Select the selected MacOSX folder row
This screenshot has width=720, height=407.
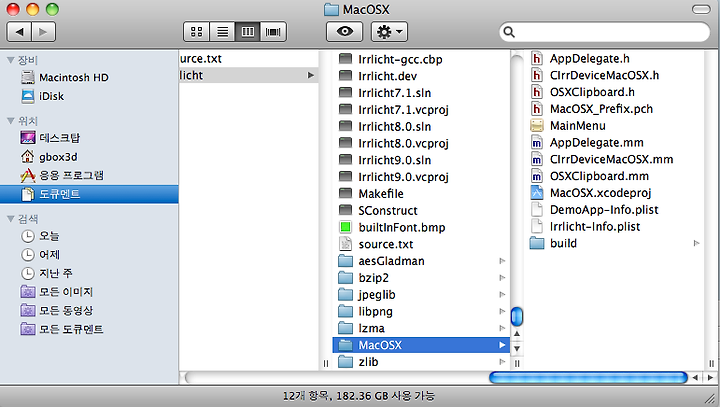pos(421,345)
